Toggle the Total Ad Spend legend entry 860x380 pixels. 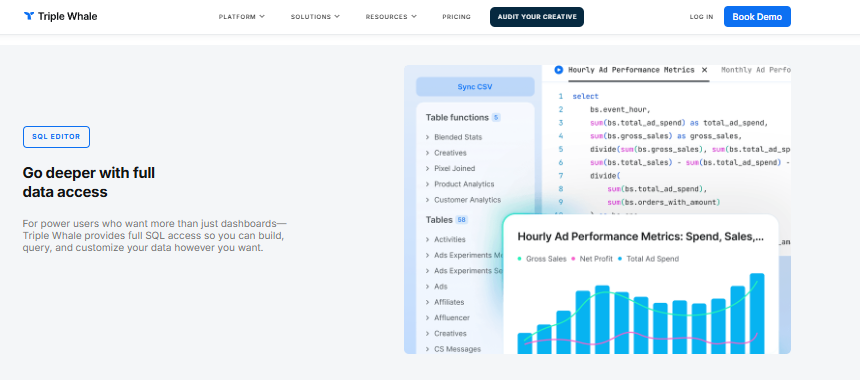click(x=648, y=259)
